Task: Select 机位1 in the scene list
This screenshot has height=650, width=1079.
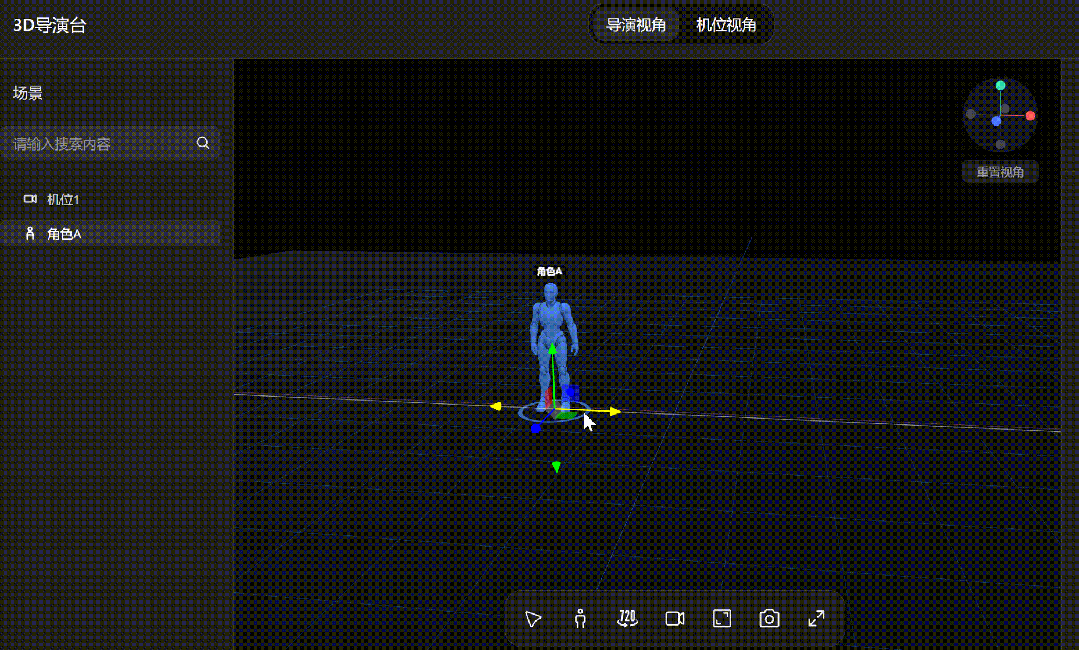Action: point(110,199)
